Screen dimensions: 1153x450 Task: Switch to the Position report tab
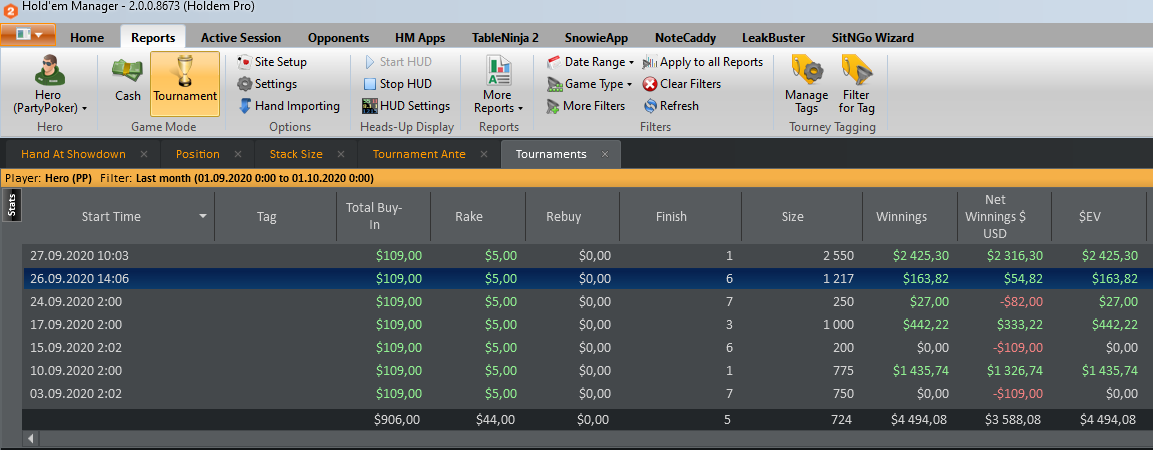pos(198,154)
